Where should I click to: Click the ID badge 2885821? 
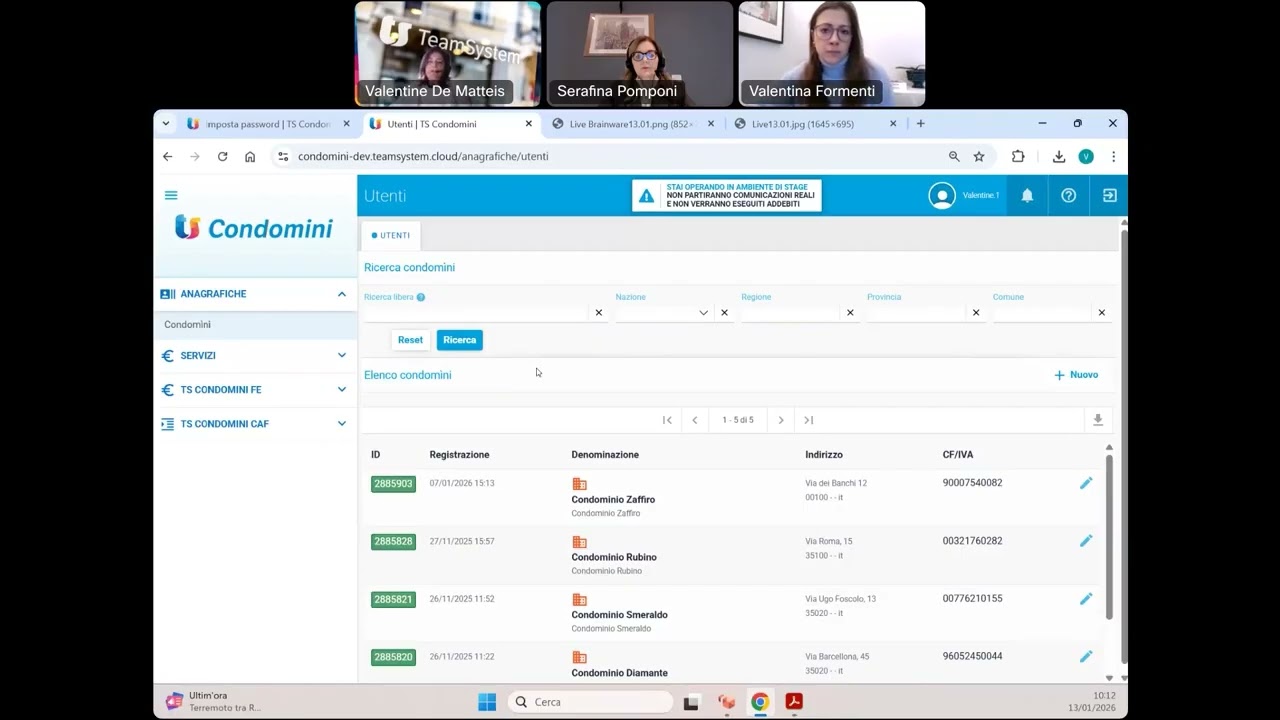(393, 600)
